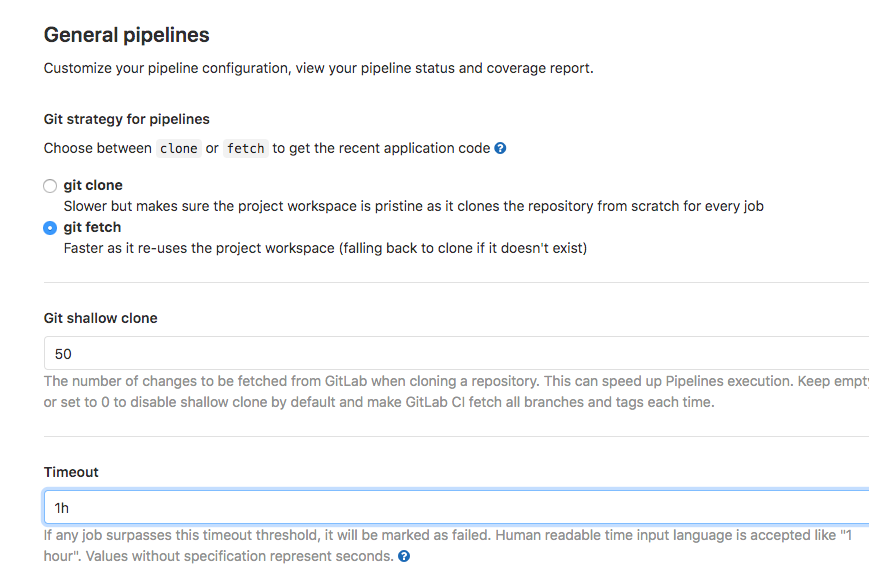The image size is (869, 588).
Task: Click the bold 'git fetch' option label
Action: pos(92,227)
